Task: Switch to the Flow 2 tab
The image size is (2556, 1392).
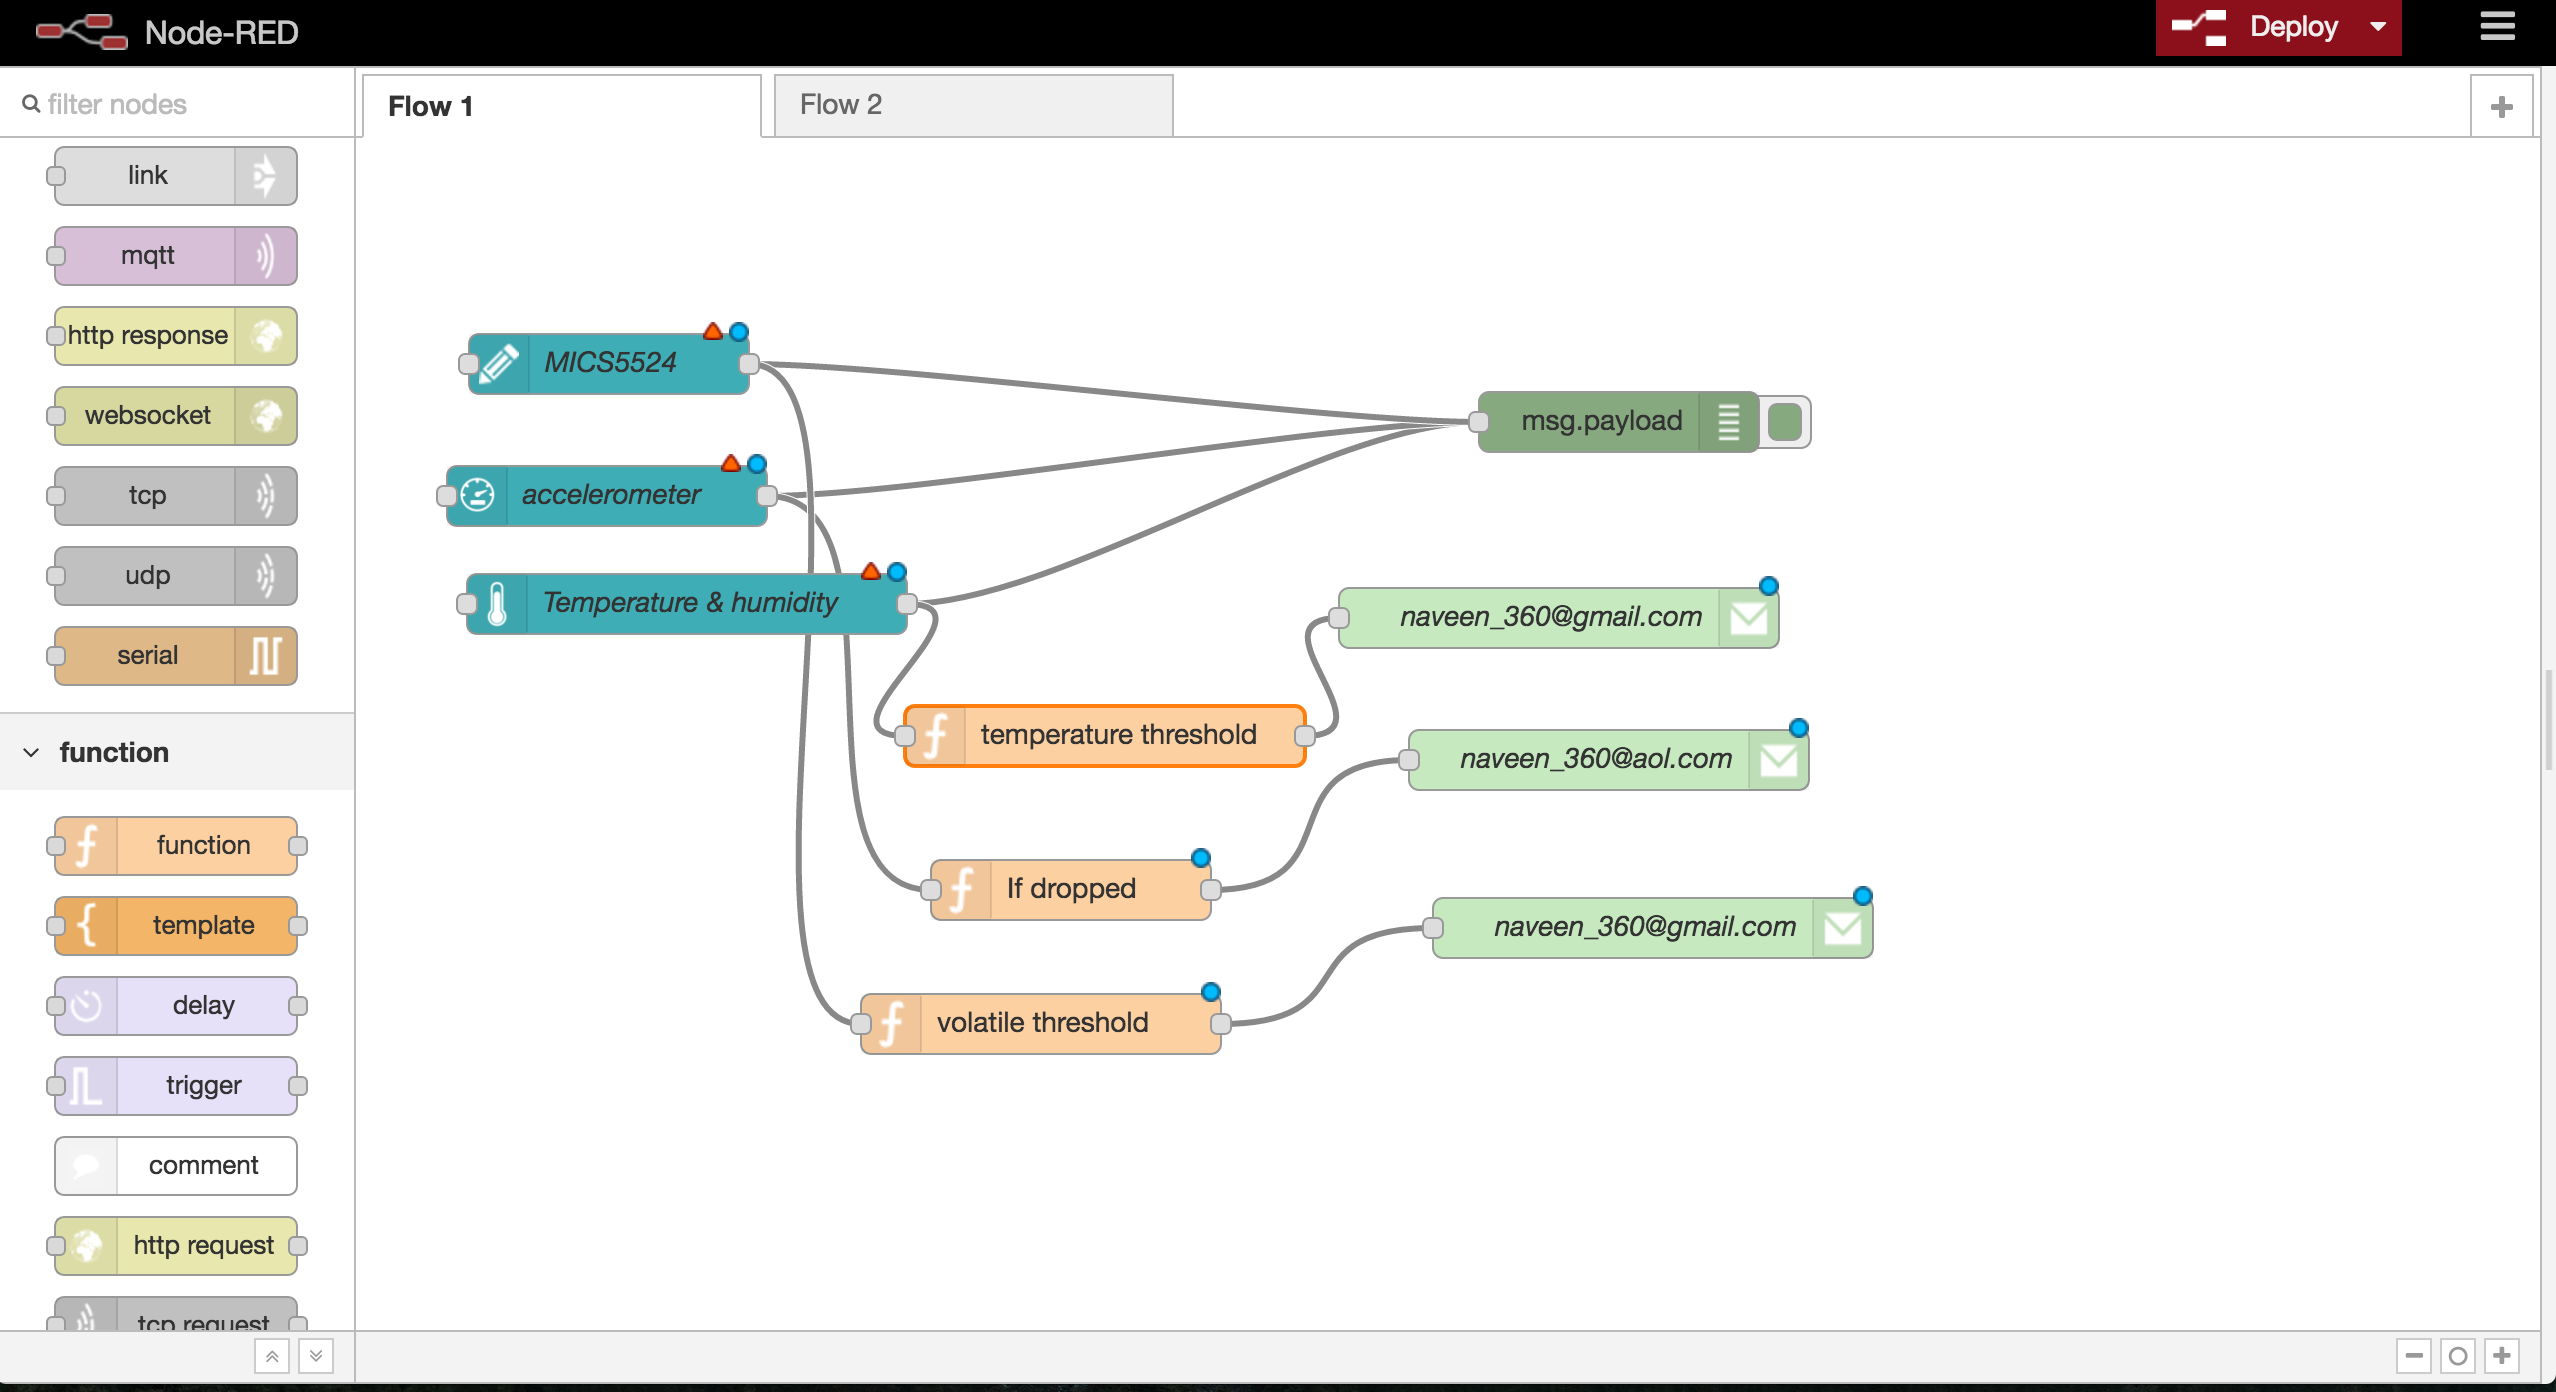Action: point(973,104)
